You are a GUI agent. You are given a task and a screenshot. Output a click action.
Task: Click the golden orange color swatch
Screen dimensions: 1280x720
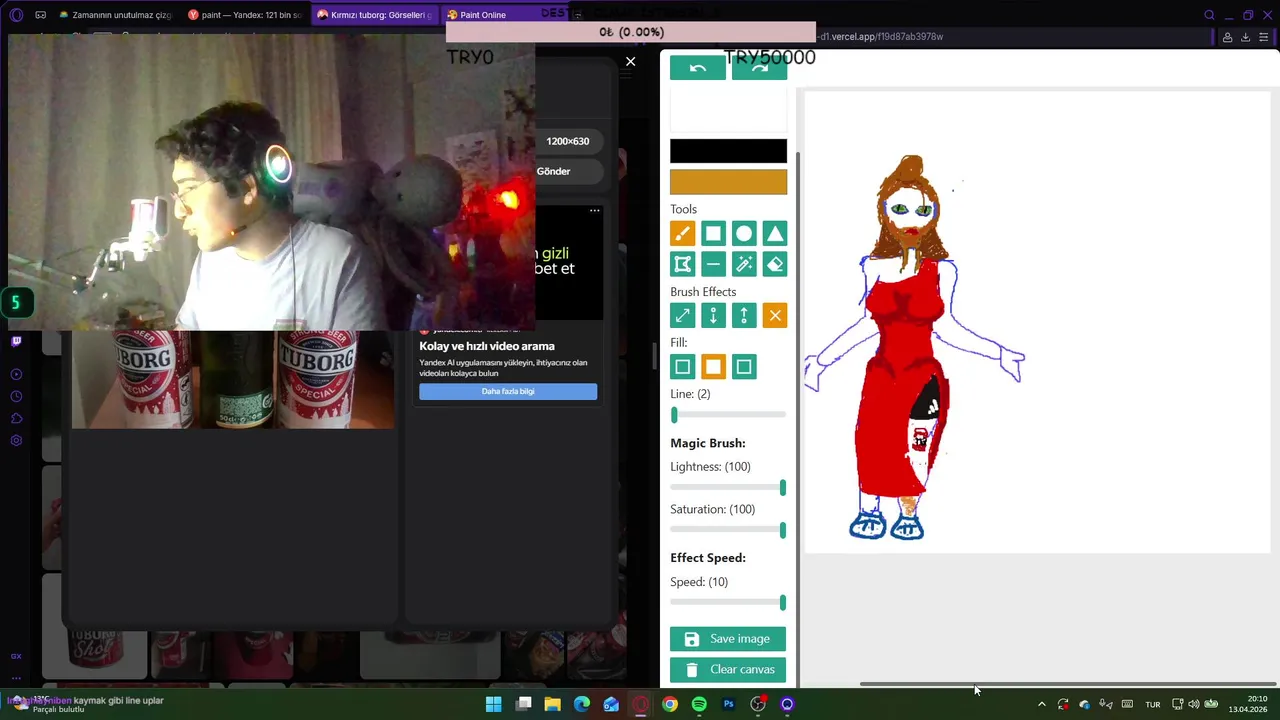pyautogui.click(x=728, y=181)
